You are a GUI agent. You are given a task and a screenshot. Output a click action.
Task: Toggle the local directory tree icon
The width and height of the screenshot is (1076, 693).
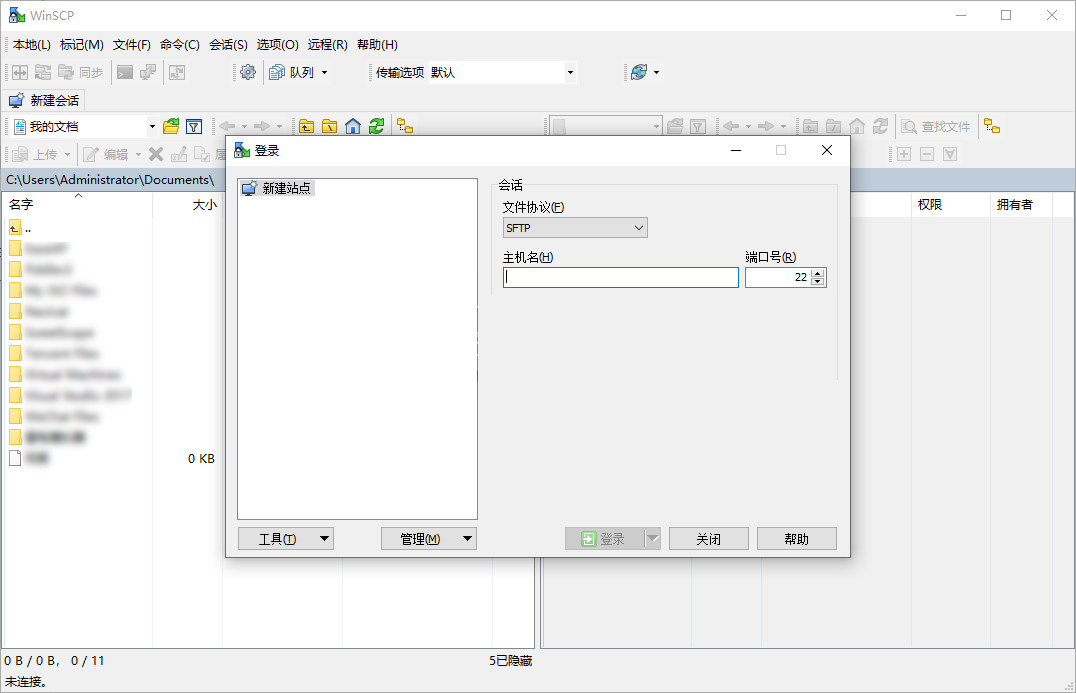point(405,126)
